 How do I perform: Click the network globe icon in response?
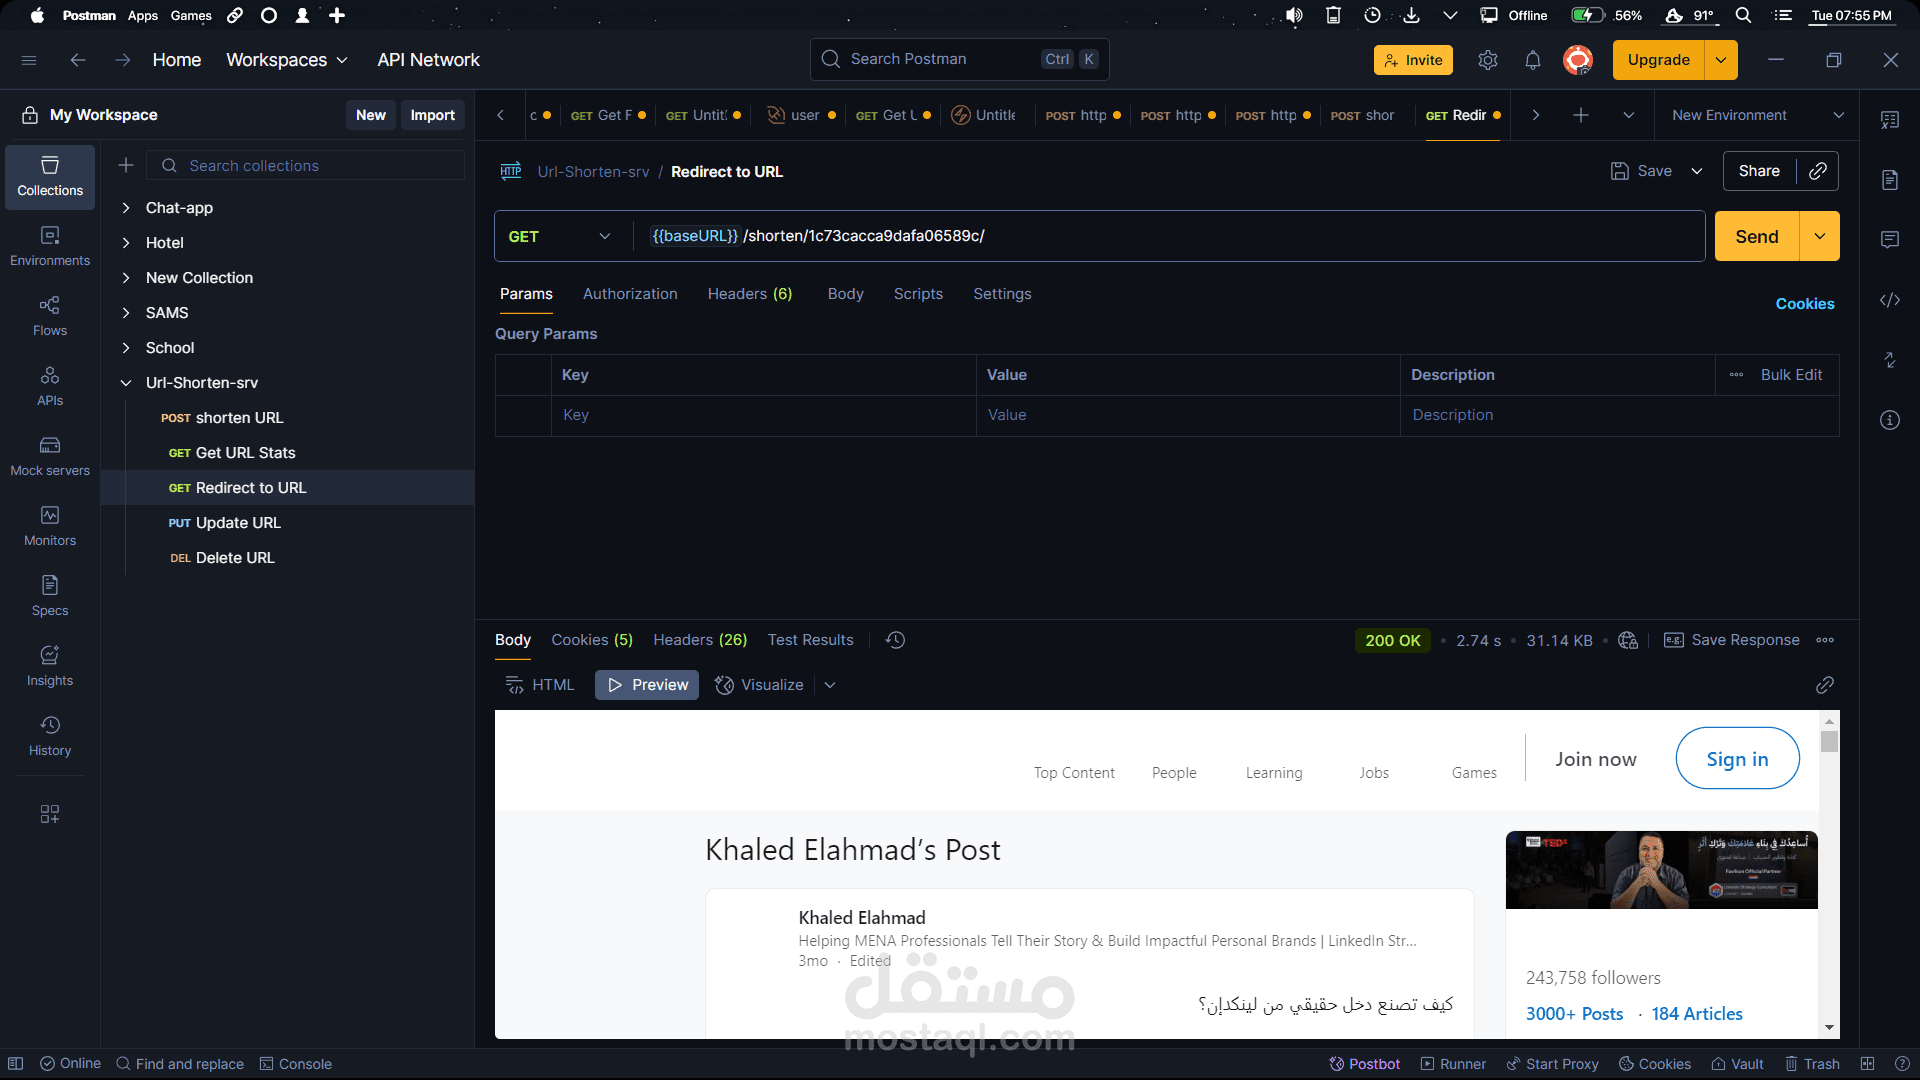point(1628,640)
